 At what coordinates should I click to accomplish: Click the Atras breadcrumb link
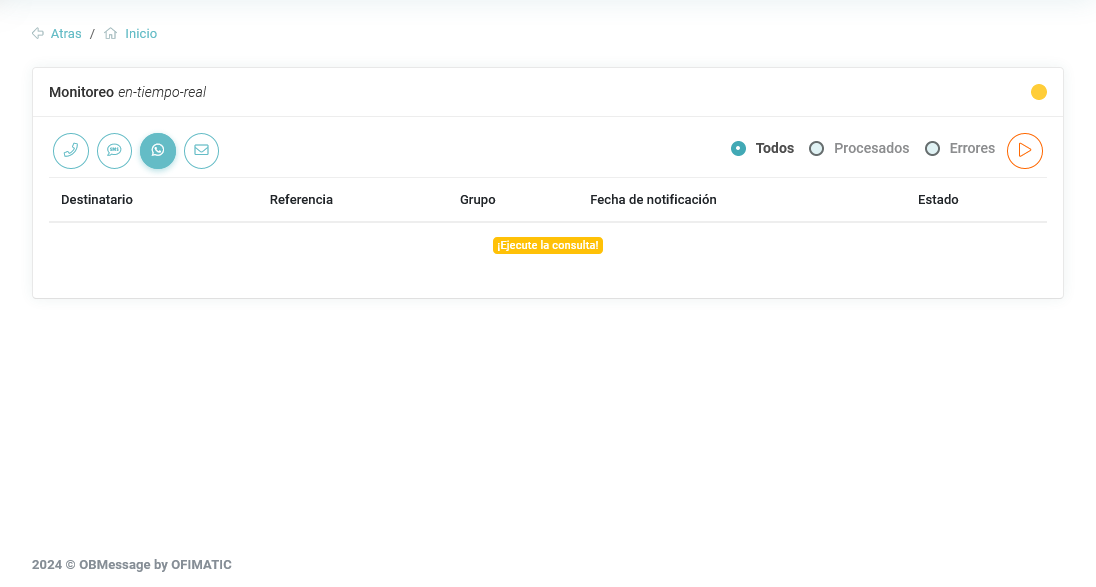pos(66,34)
